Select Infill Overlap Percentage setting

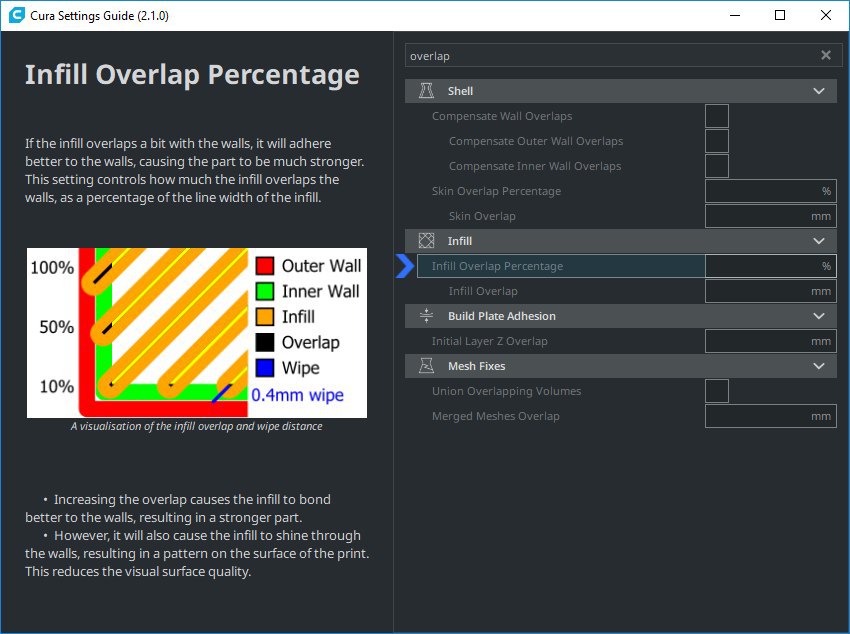click(x=561, y=266)
